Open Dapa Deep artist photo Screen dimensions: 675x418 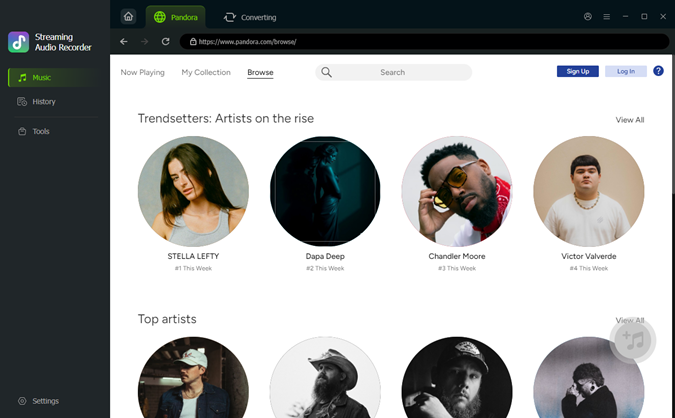[325, 192]
